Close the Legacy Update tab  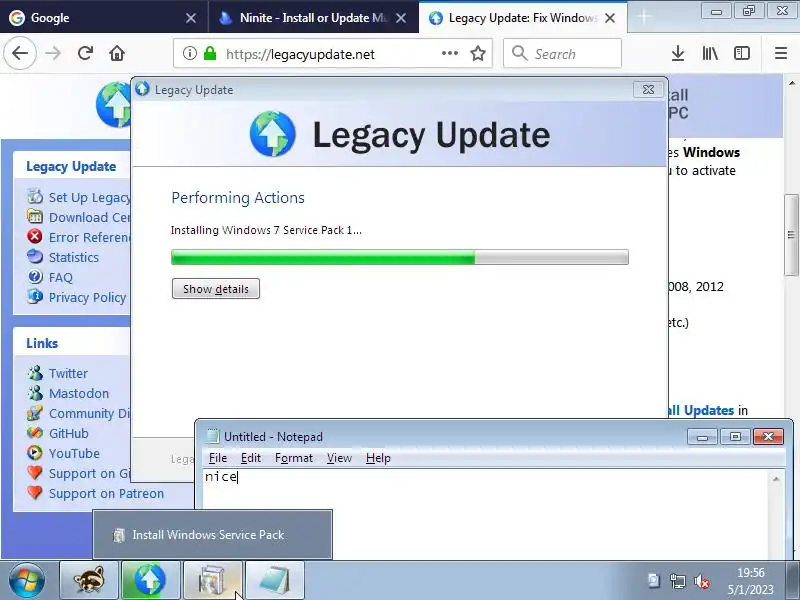(x=610, y=18)
